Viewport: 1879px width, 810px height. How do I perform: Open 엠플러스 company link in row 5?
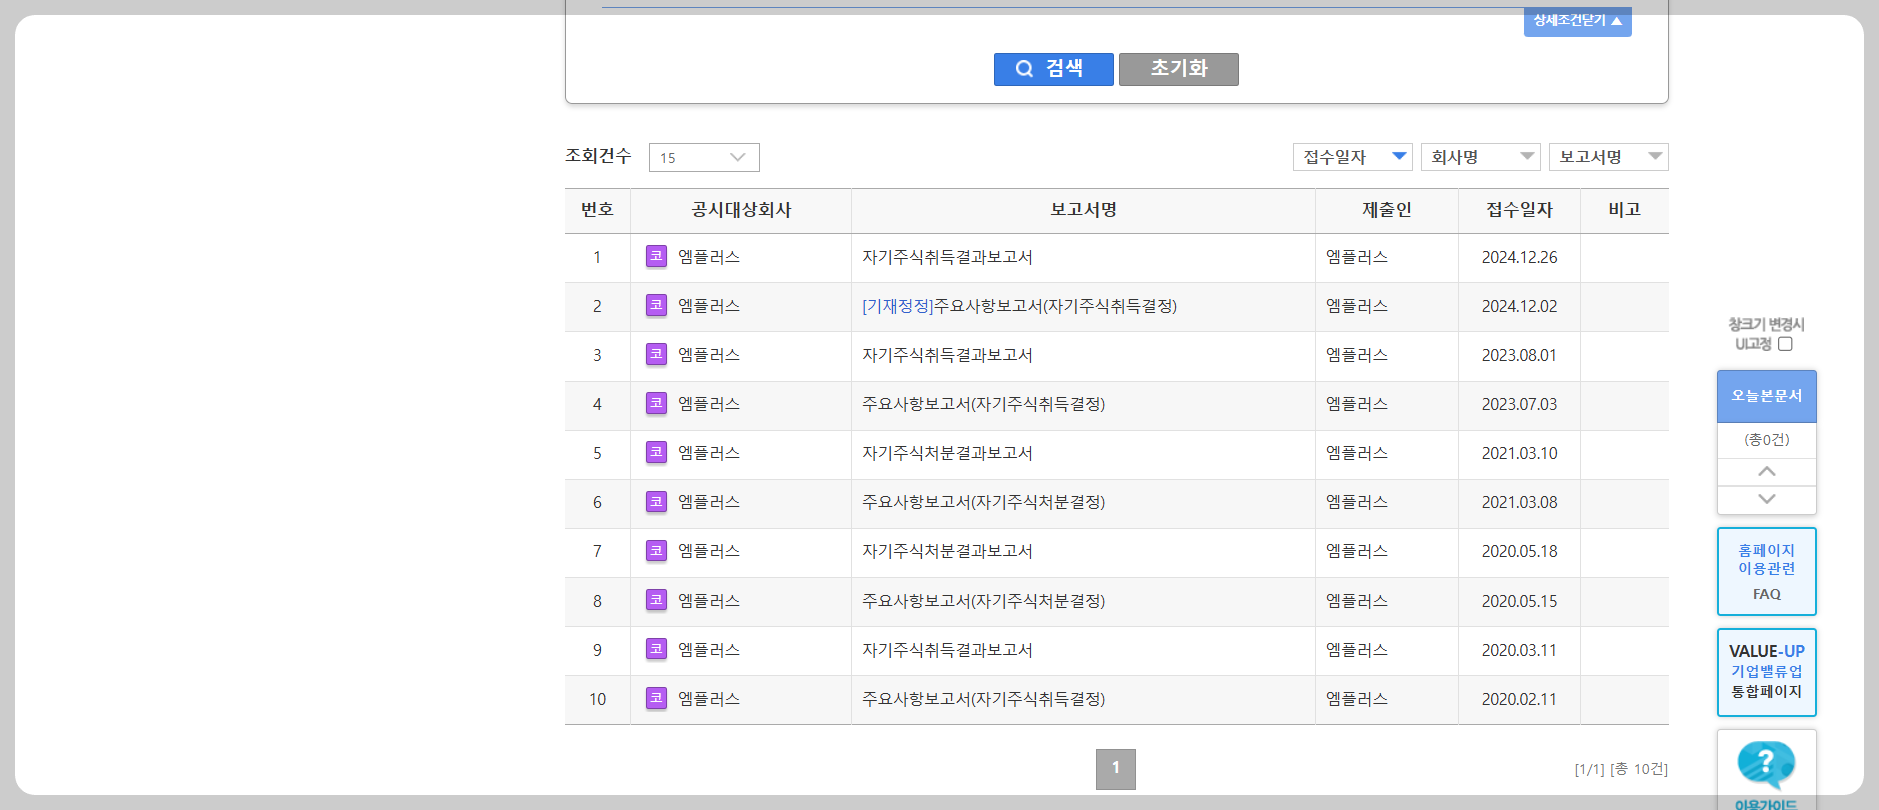709,453
